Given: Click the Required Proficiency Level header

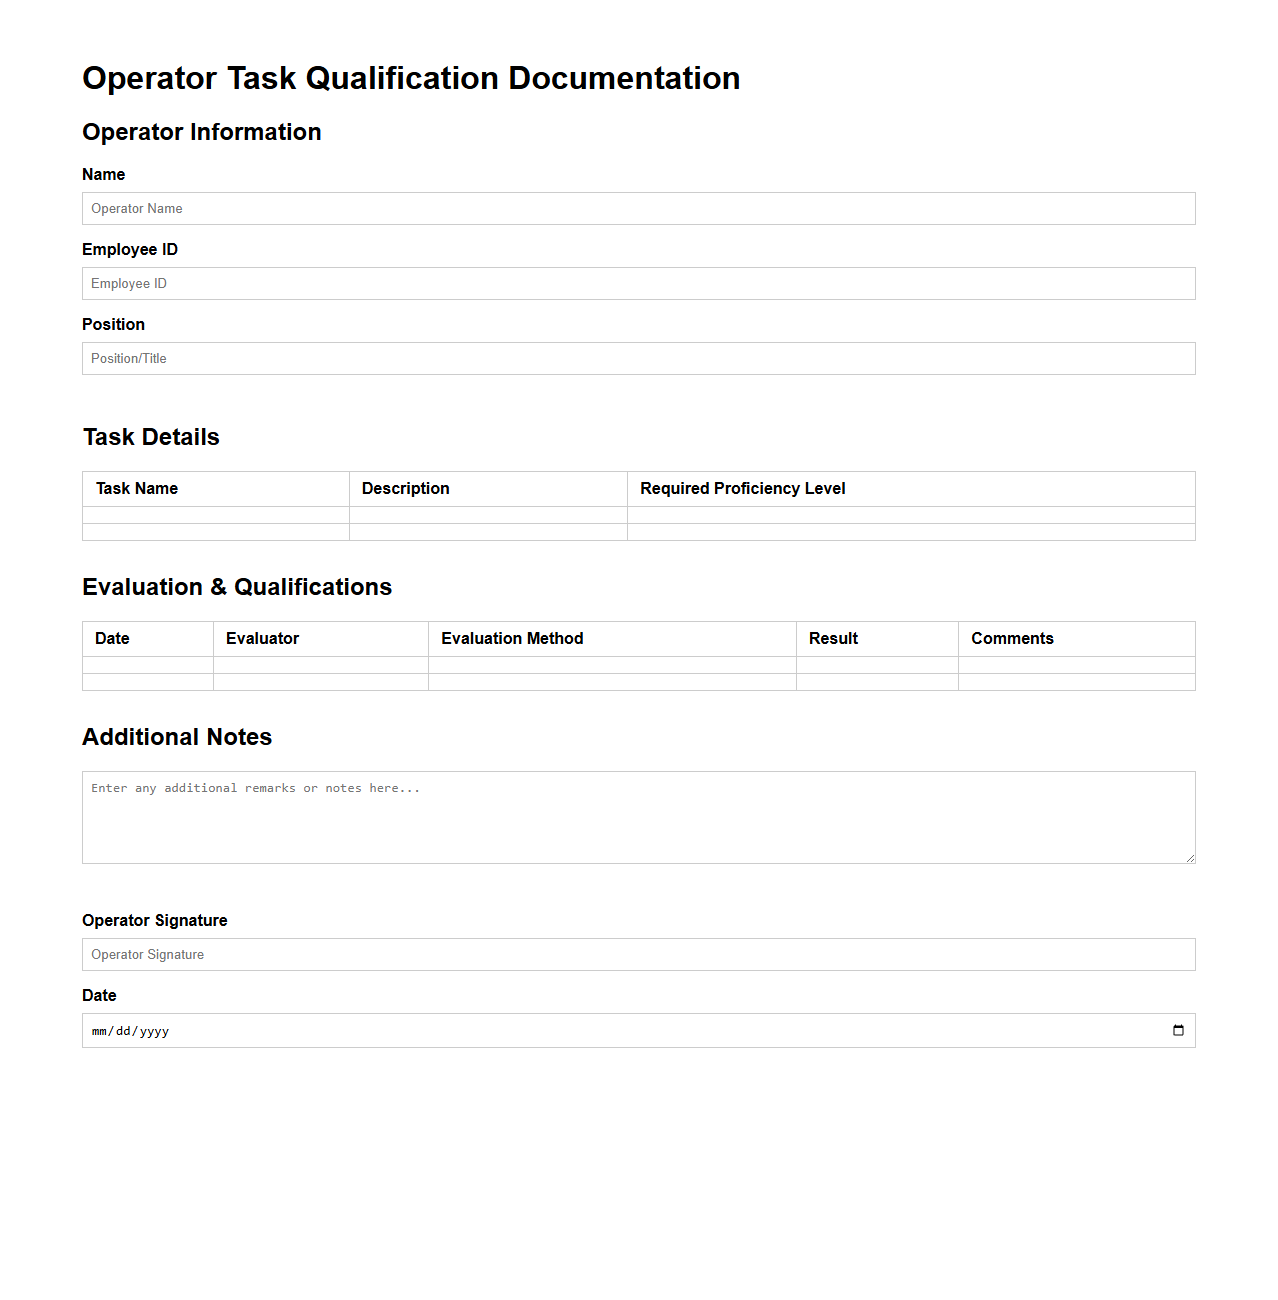Looking at the screenshot, I should click(742, 488).
